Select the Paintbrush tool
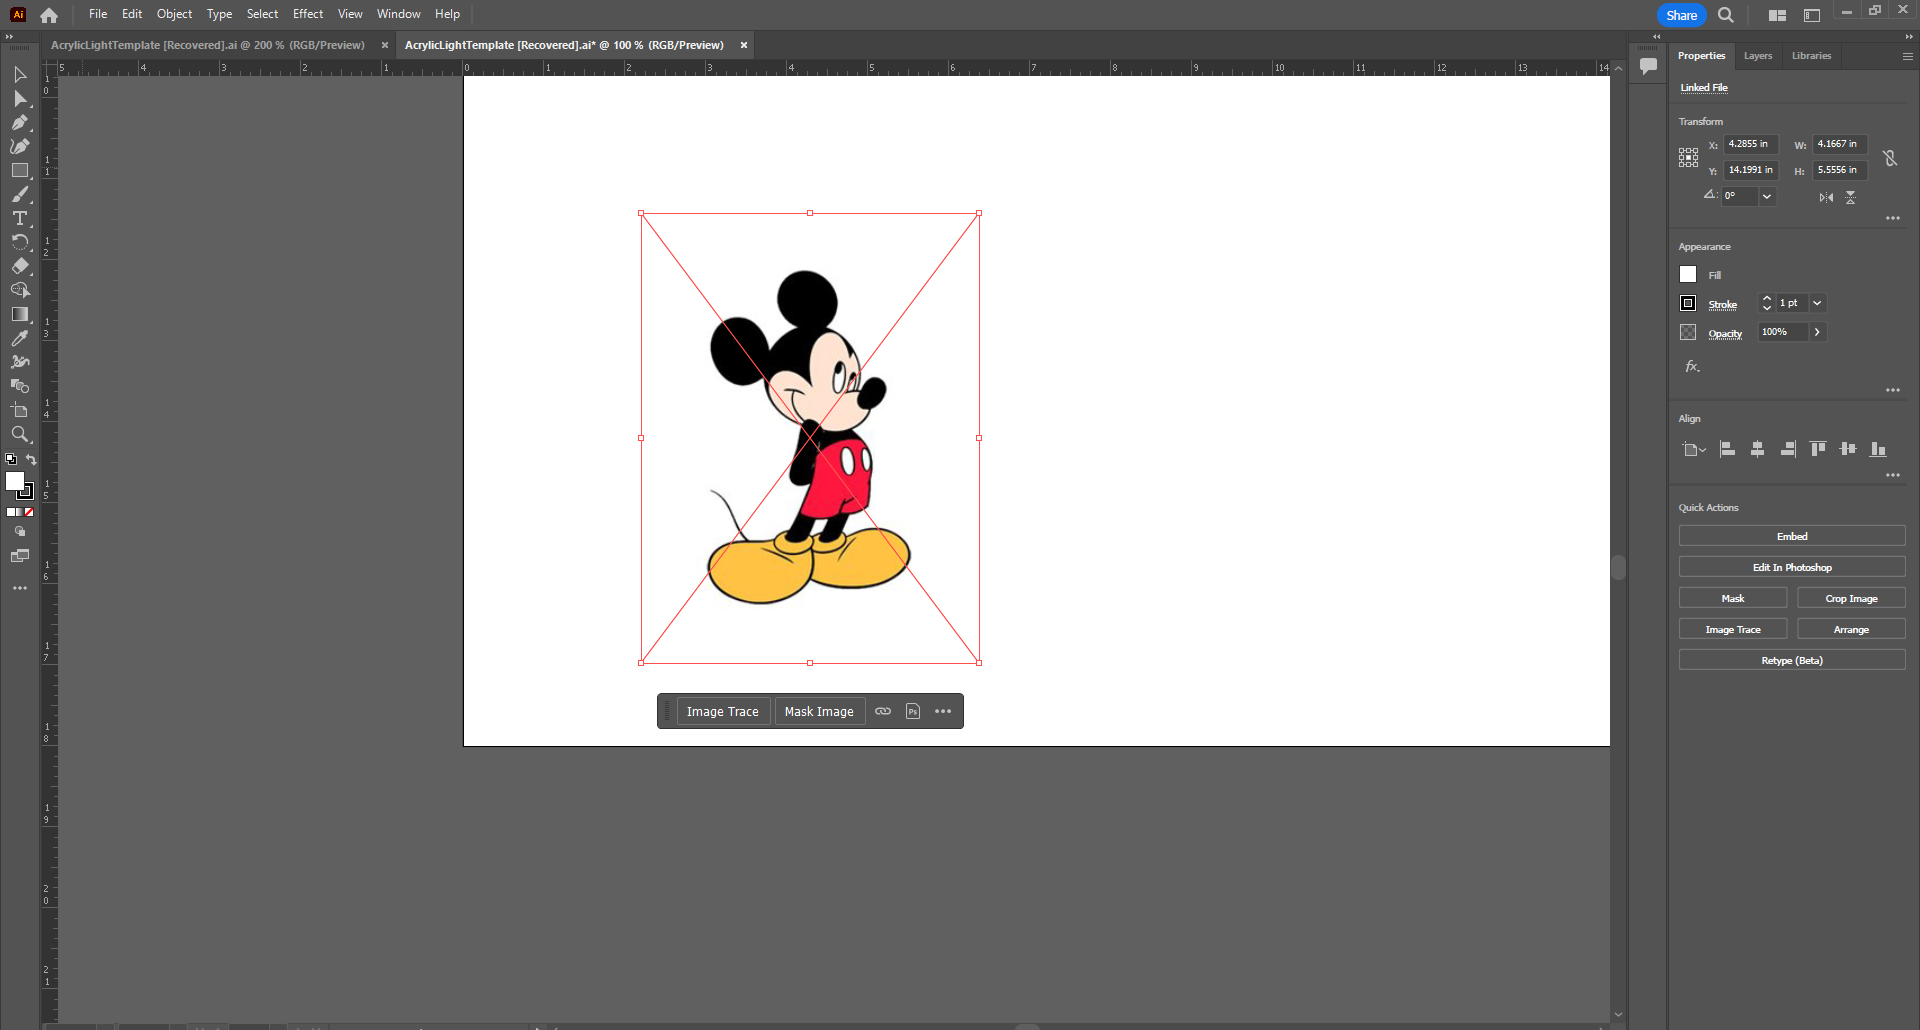 click(x=20, y=194)
